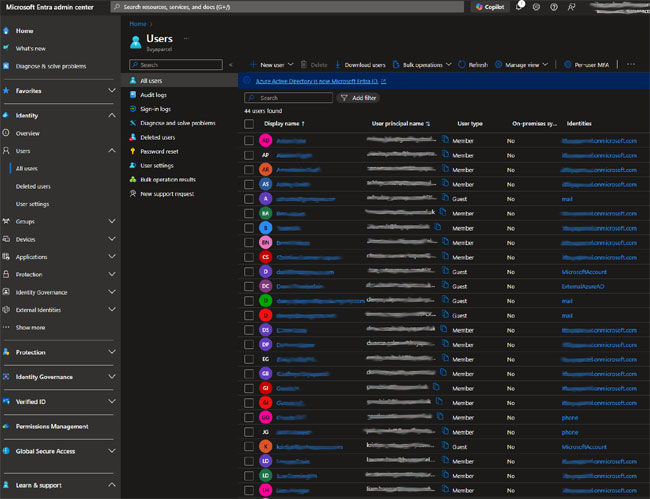Viewport: 650px width, 499px height.
Task: Open Permissions Management
Action: click(x=52, y=426)
